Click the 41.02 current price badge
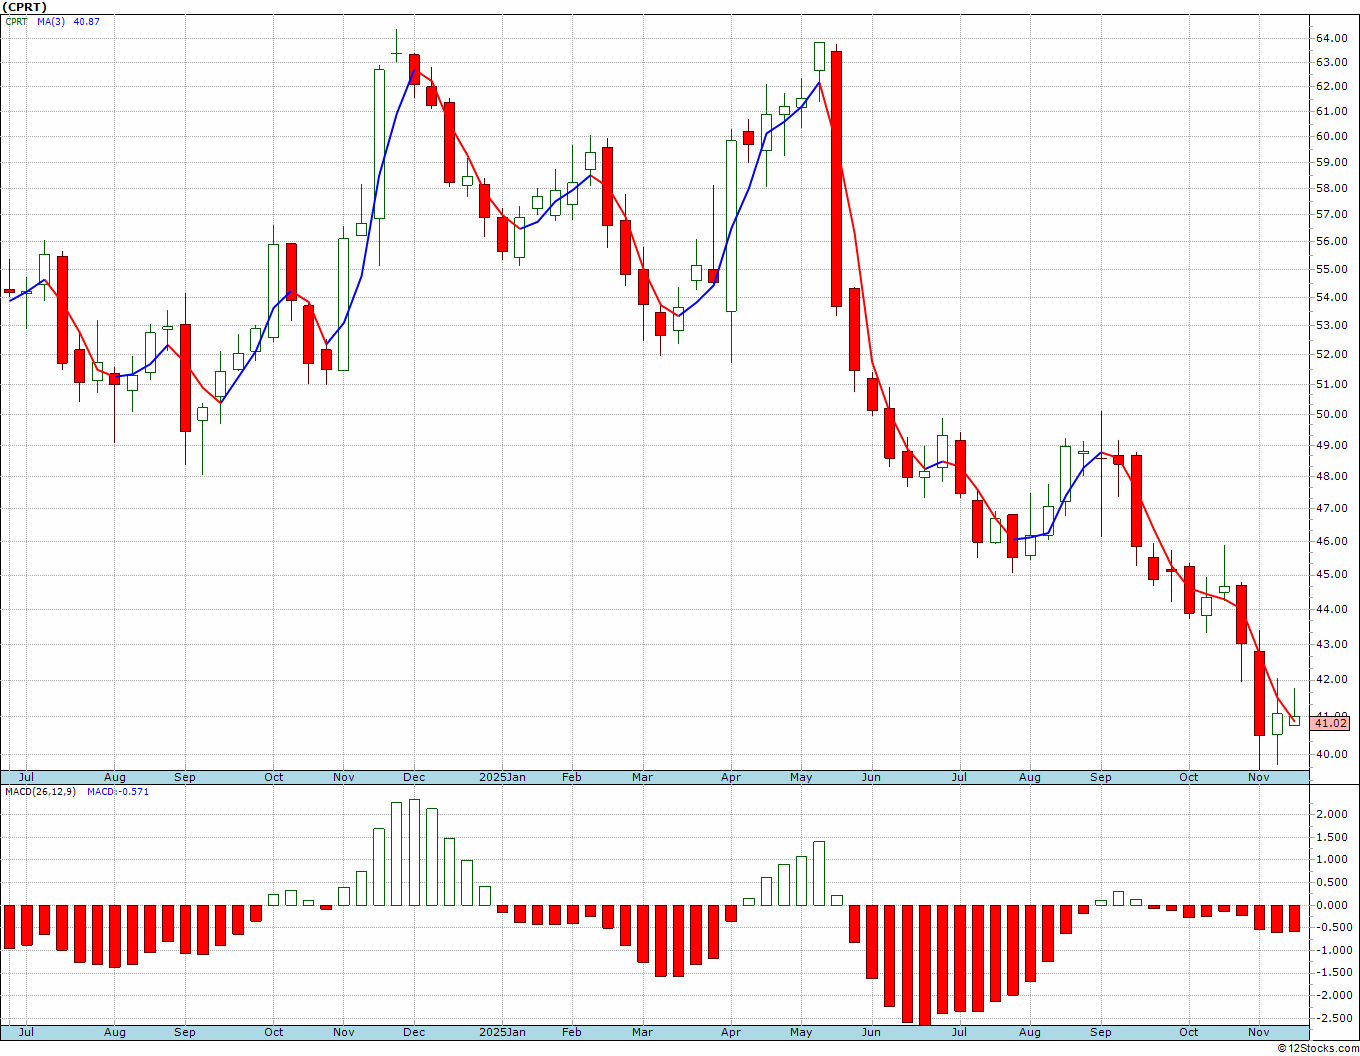 pos(1331,723)
